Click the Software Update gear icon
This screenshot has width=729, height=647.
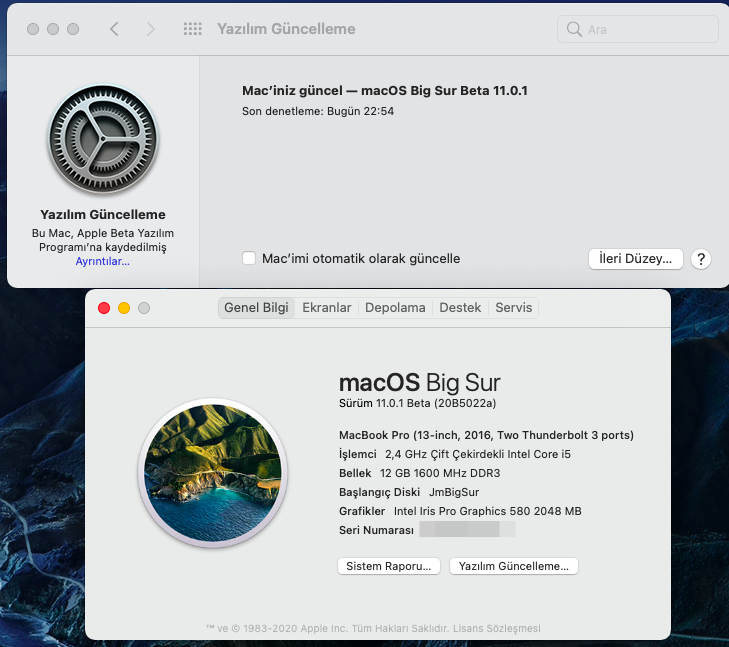tap(103, 139)
